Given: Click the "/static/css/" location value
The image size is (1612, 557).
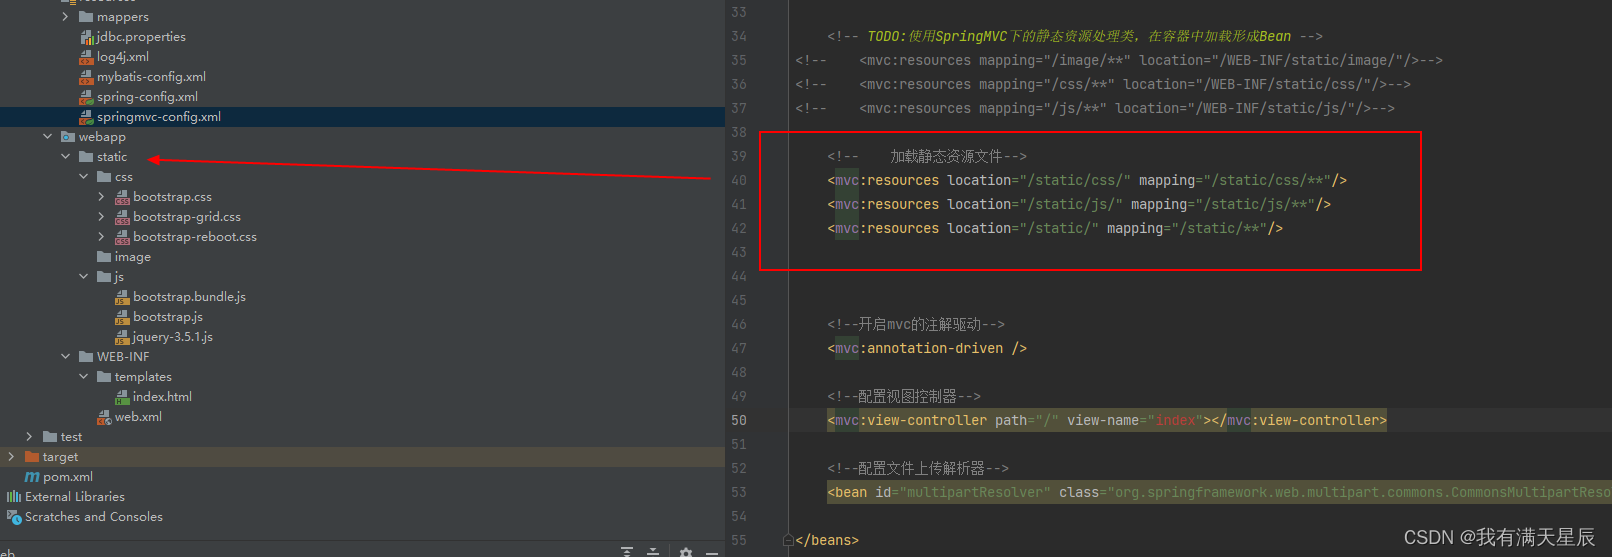Looking at the screenshot, I should (1075, 180).
